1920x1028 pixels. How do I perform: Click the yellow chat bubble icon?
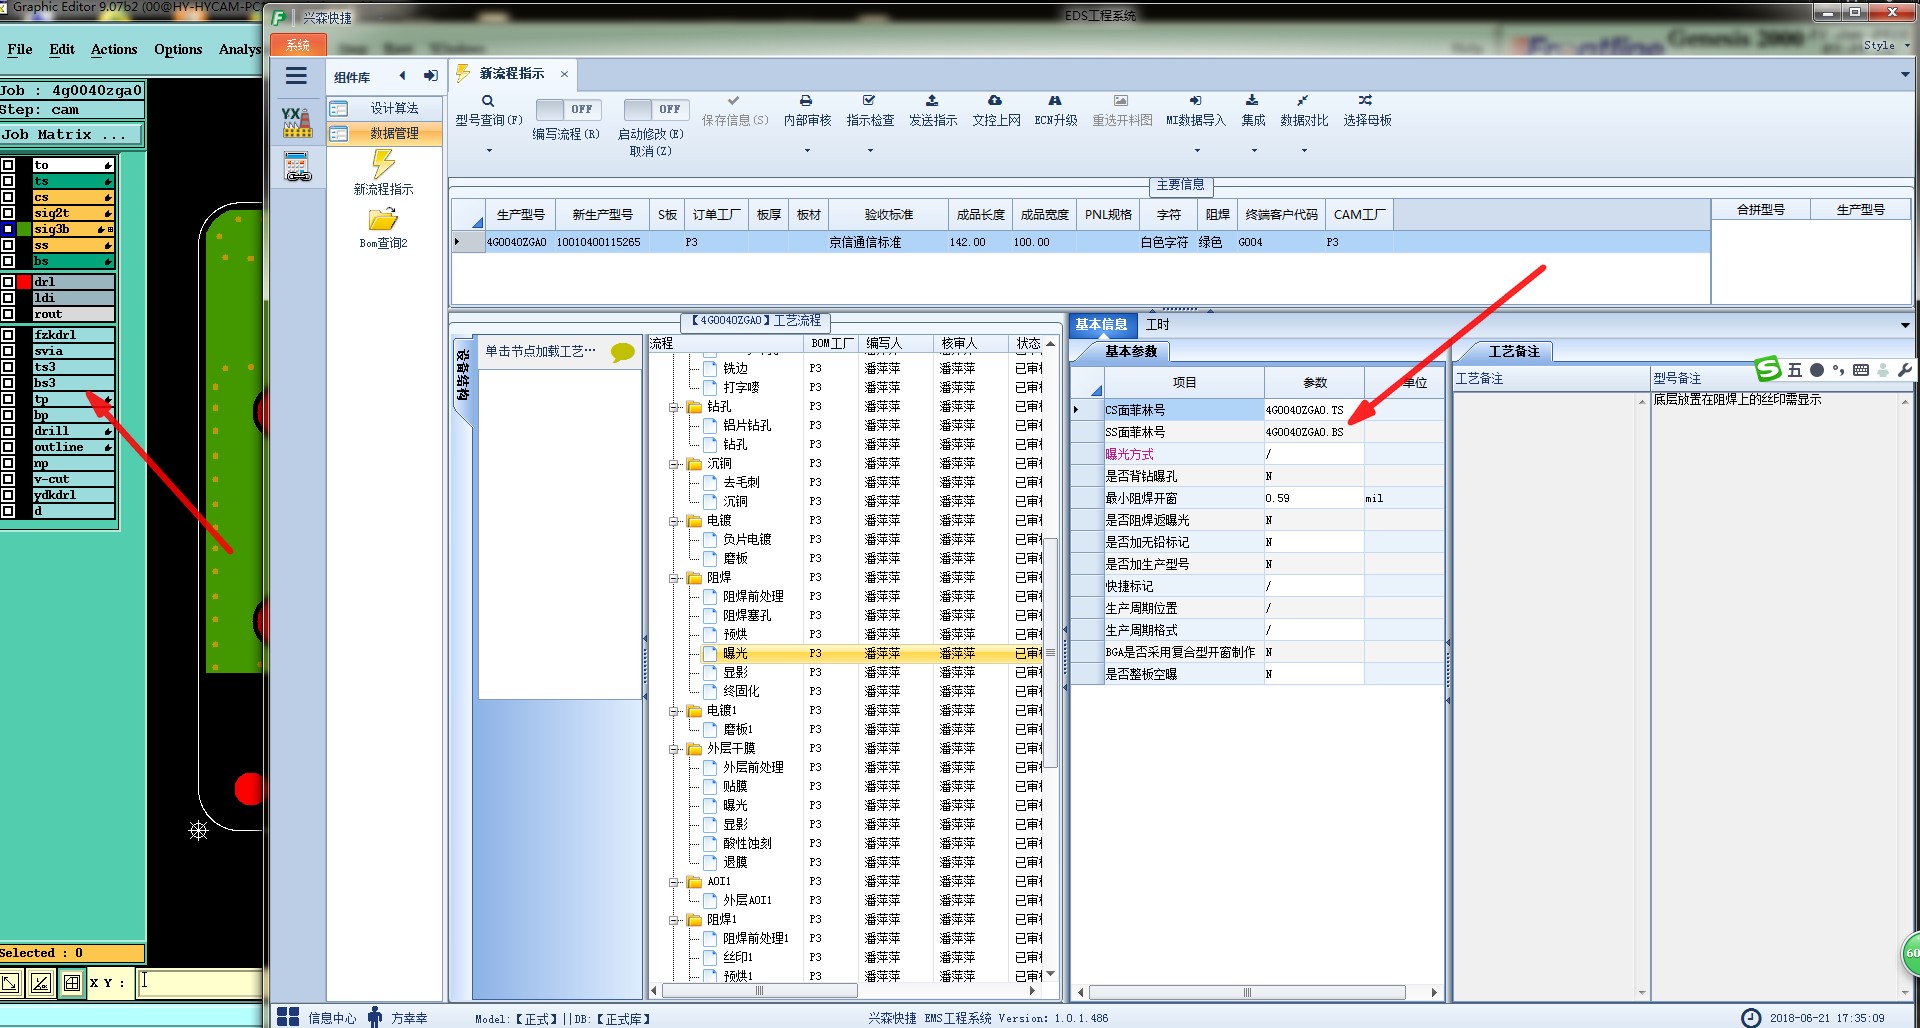pos(623,352)
